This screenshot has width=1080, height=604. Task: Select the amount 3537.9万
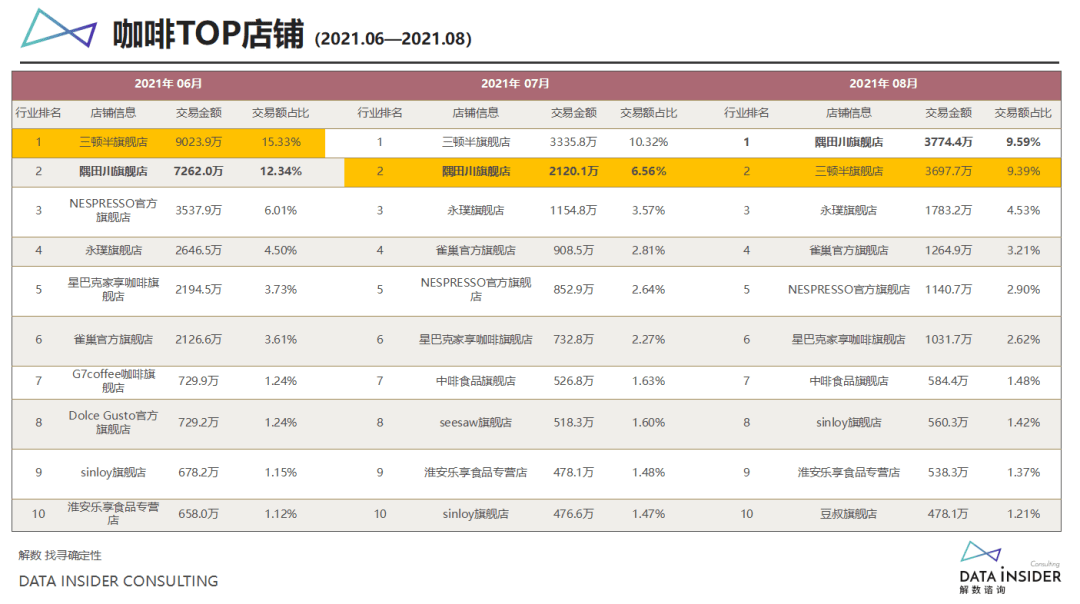(x=198, y=210)
